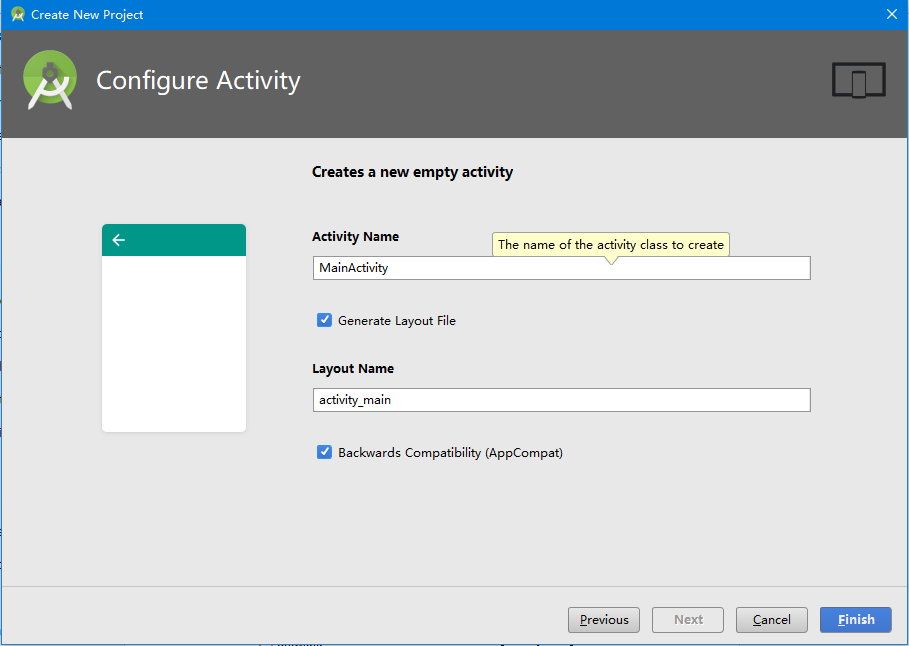This screenshot has height=646, width=909.
Task: Focus the Layout Name field containing activity_main
Action: click(561, 400)
